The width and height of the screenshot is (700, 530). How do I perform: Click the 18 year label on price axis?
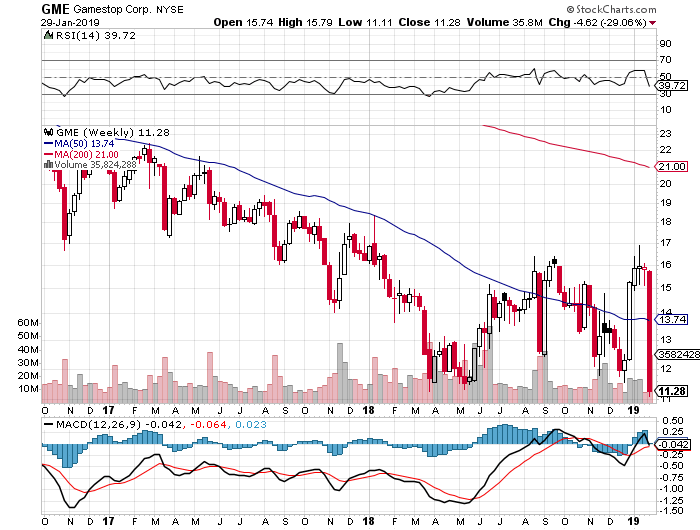point(368,410)
